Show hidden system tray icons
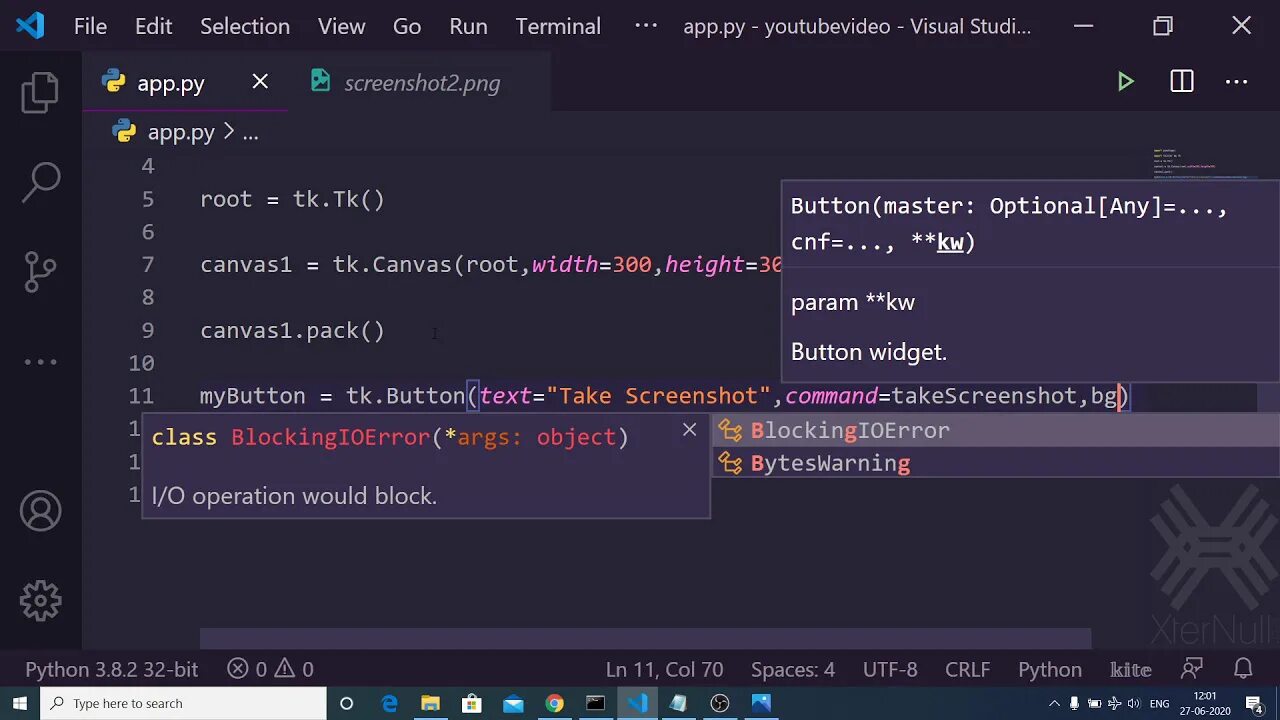Screen dimensions: 1280x720 coord(1056,703)
